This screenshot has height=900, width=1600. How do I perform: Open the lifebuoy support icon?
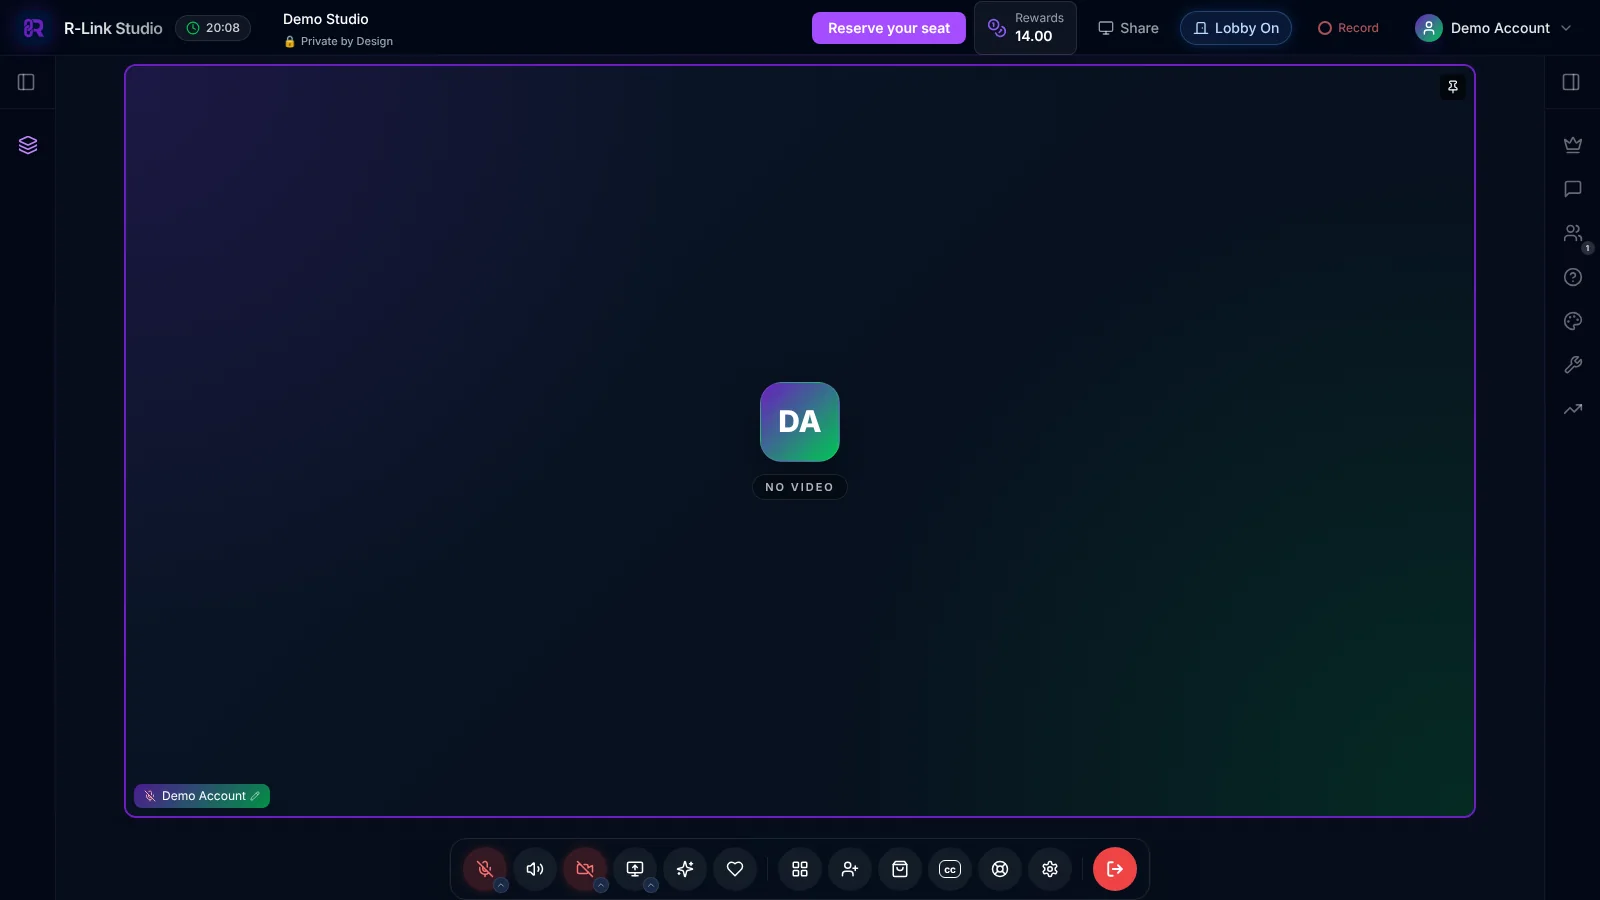(x=1000, y=869)
